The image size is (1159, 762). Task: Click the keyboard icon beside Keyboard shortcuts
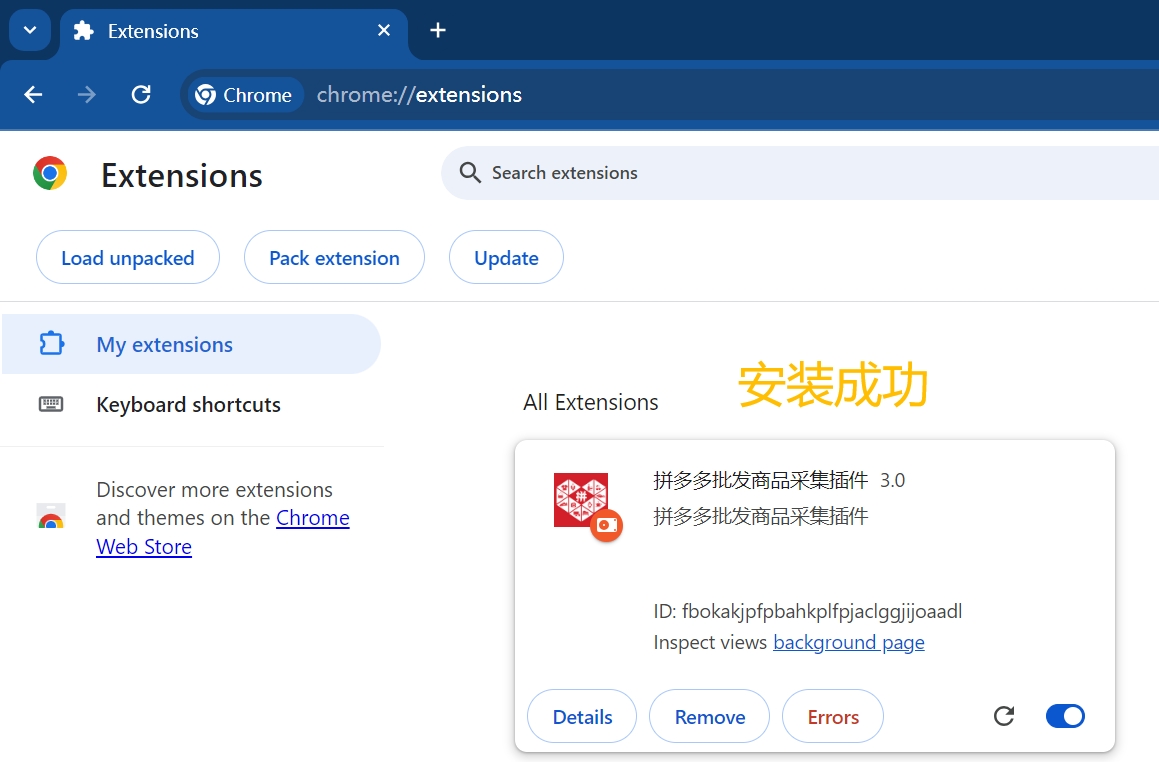click(51, 404)
